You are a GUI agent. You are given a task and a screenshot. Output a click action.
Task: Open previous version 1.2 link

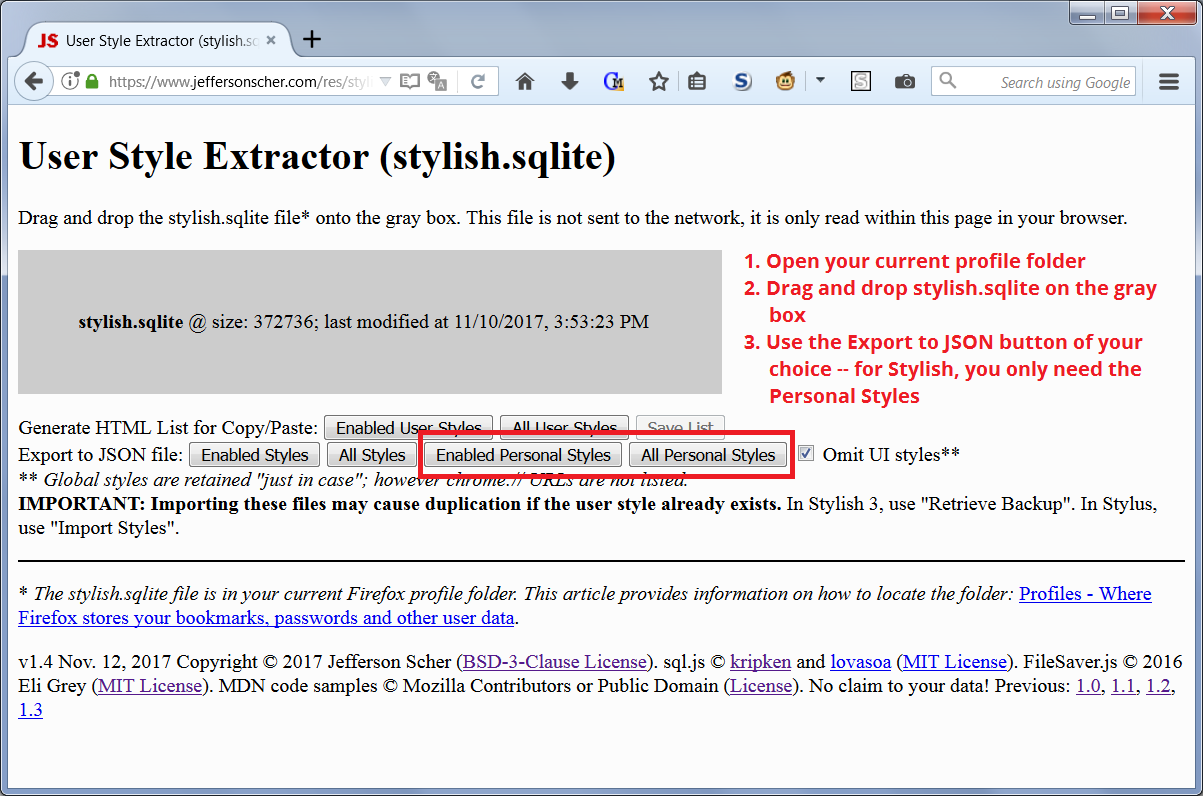tap(1158, 687)
